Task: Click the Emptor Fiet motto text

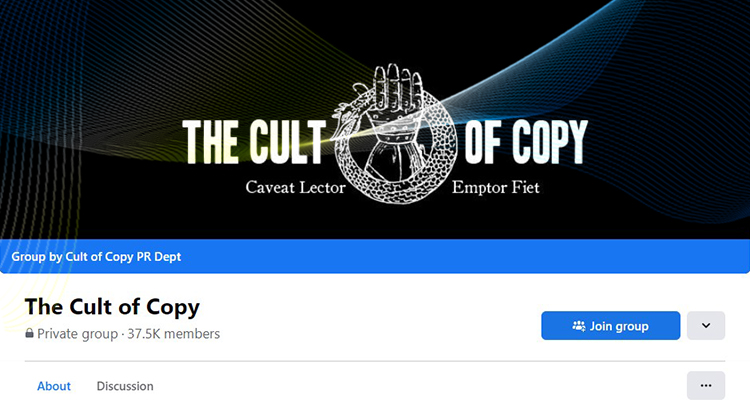Action: (496, 187)
